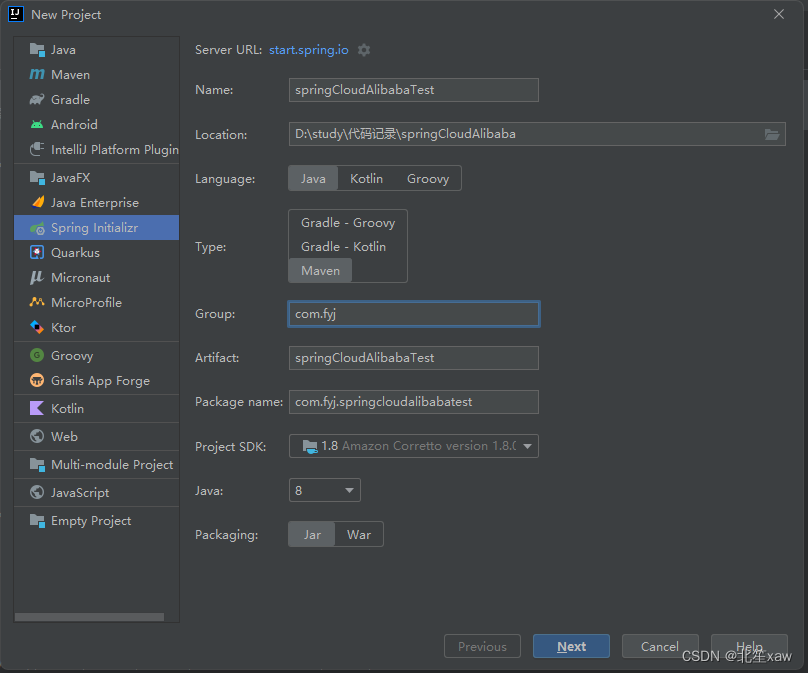The width and height of the screenshot is (808, 673).
Task: Edit the Group field com.fyj
Action: (x=414, y=314)
